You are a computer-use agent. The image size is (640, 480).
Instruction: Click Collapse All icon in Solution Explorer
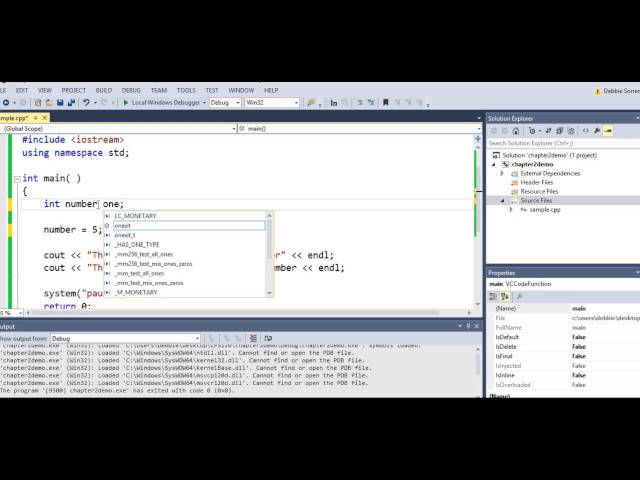[560, 131]
